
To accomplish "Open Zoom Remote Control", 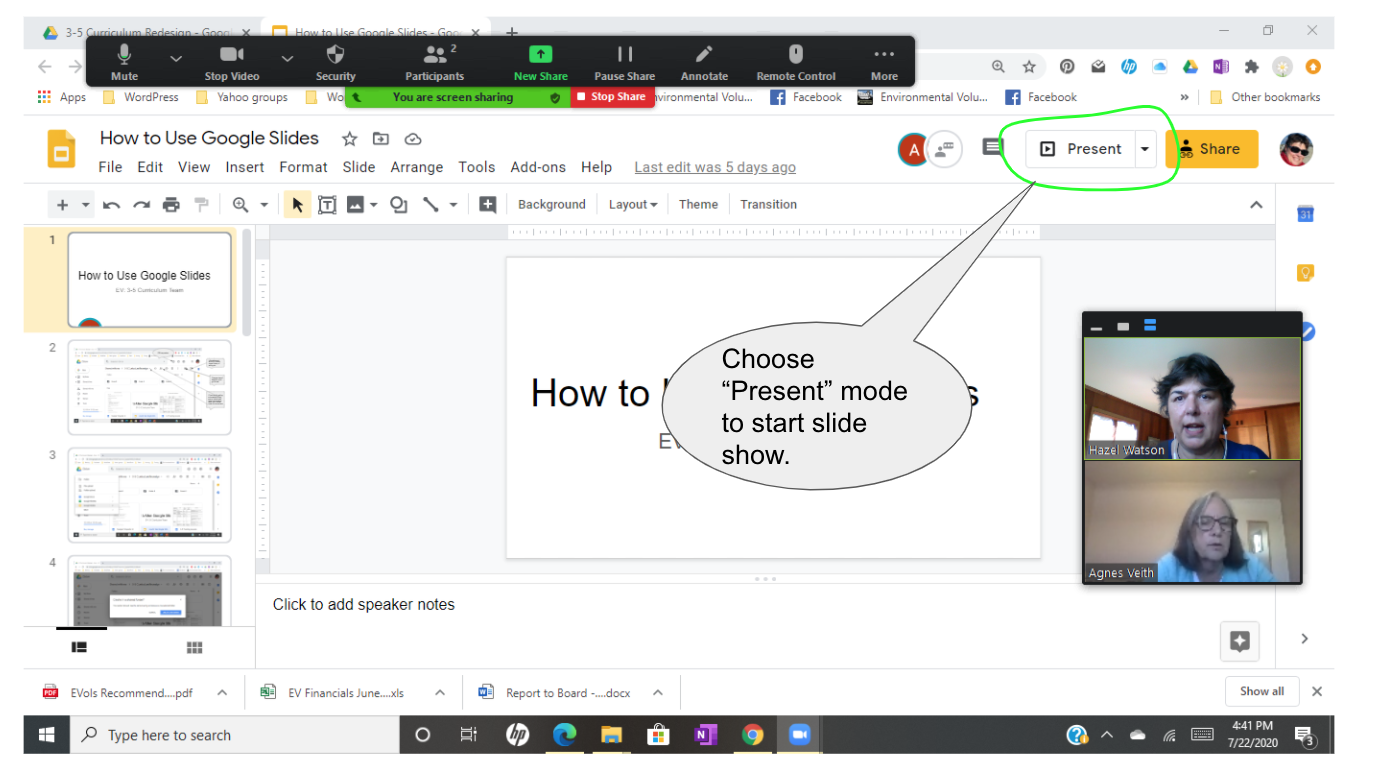I will (796, 61).
